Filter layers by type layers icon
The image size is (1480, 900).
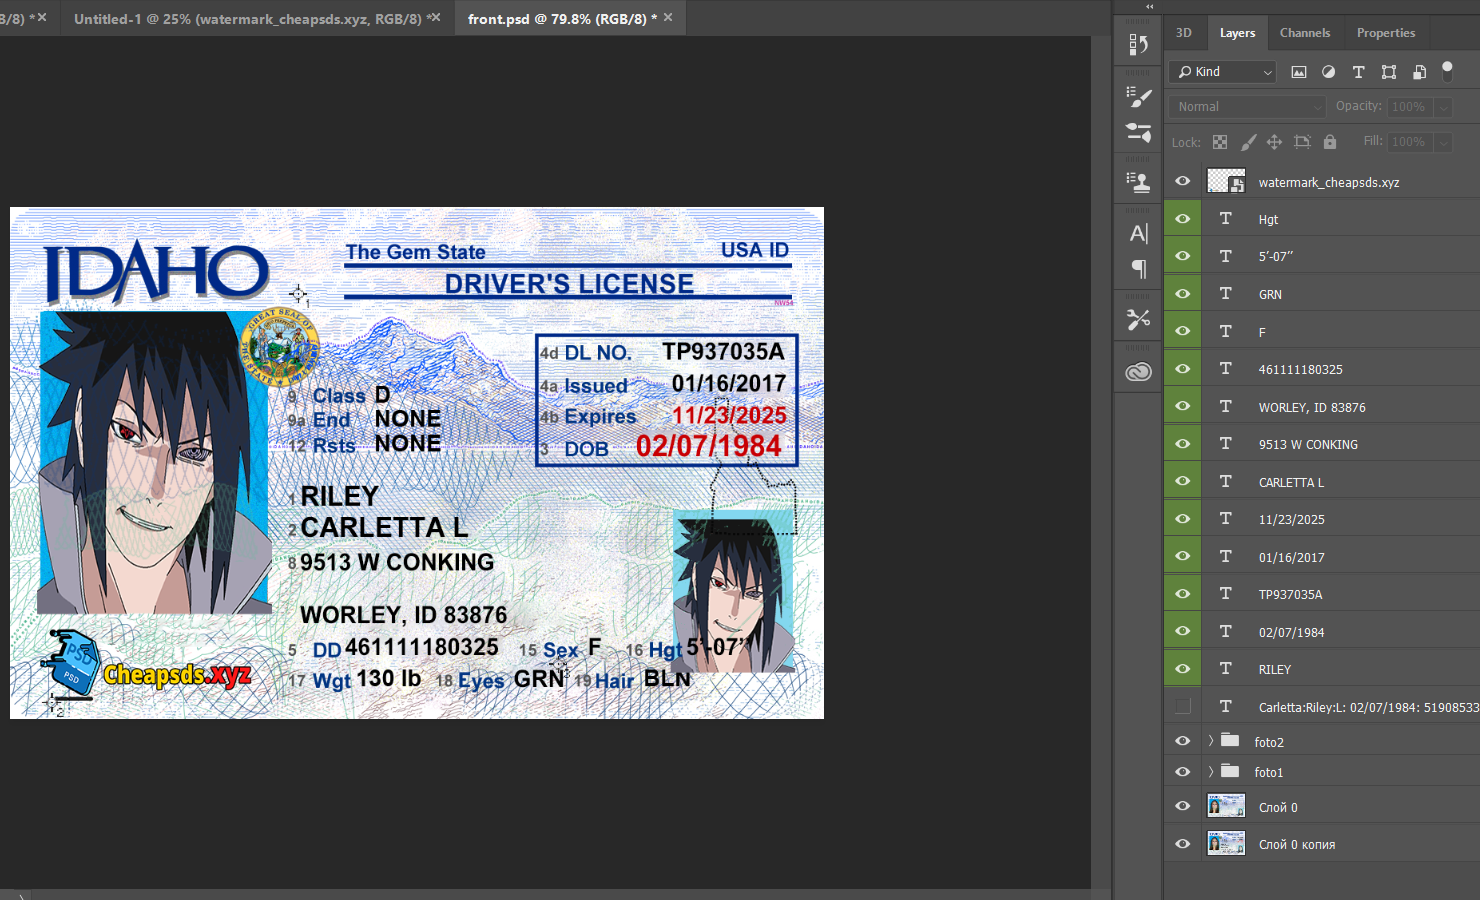pyautogui.click(x=1358, y=72)
